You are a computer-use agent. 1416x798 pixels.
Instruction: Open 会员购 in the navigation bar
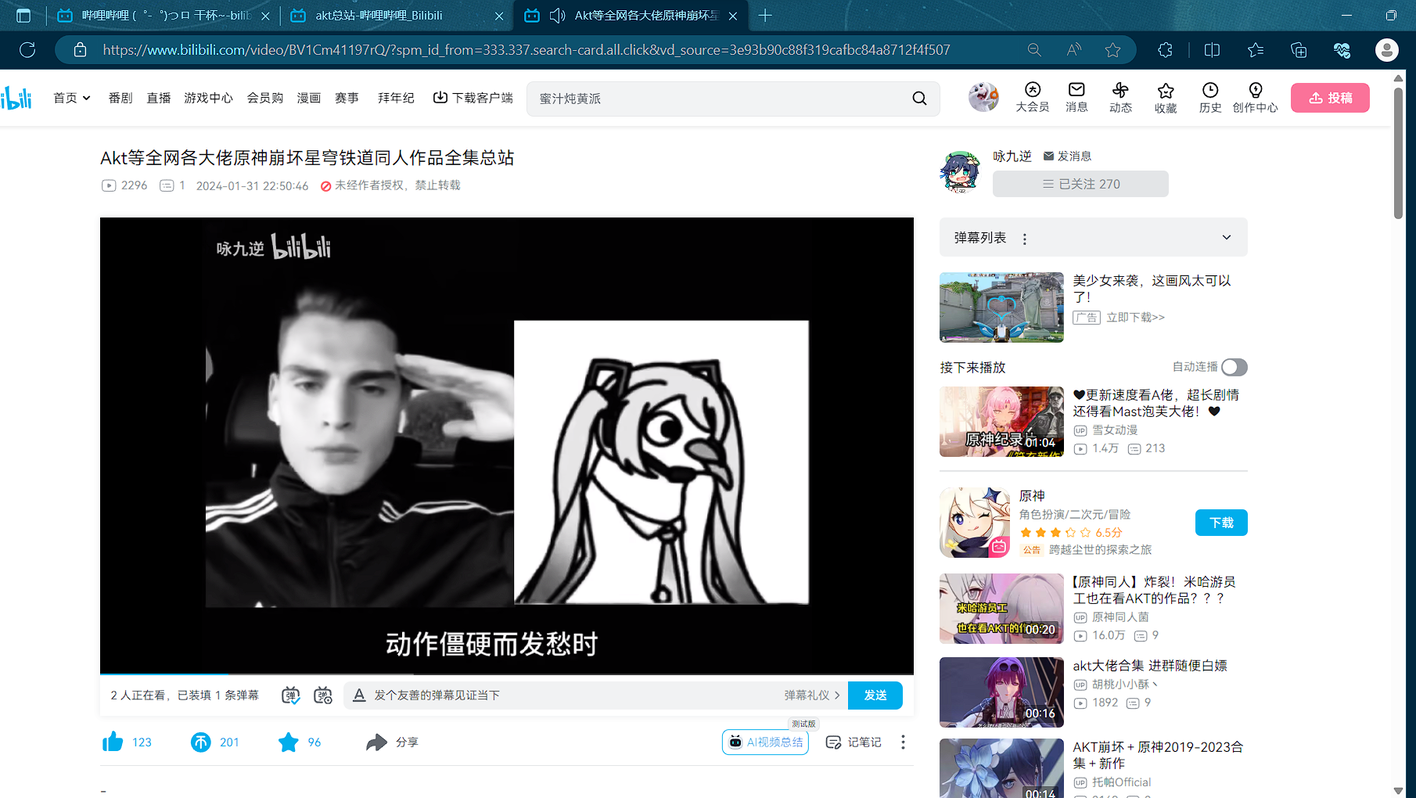click(265, 98)
